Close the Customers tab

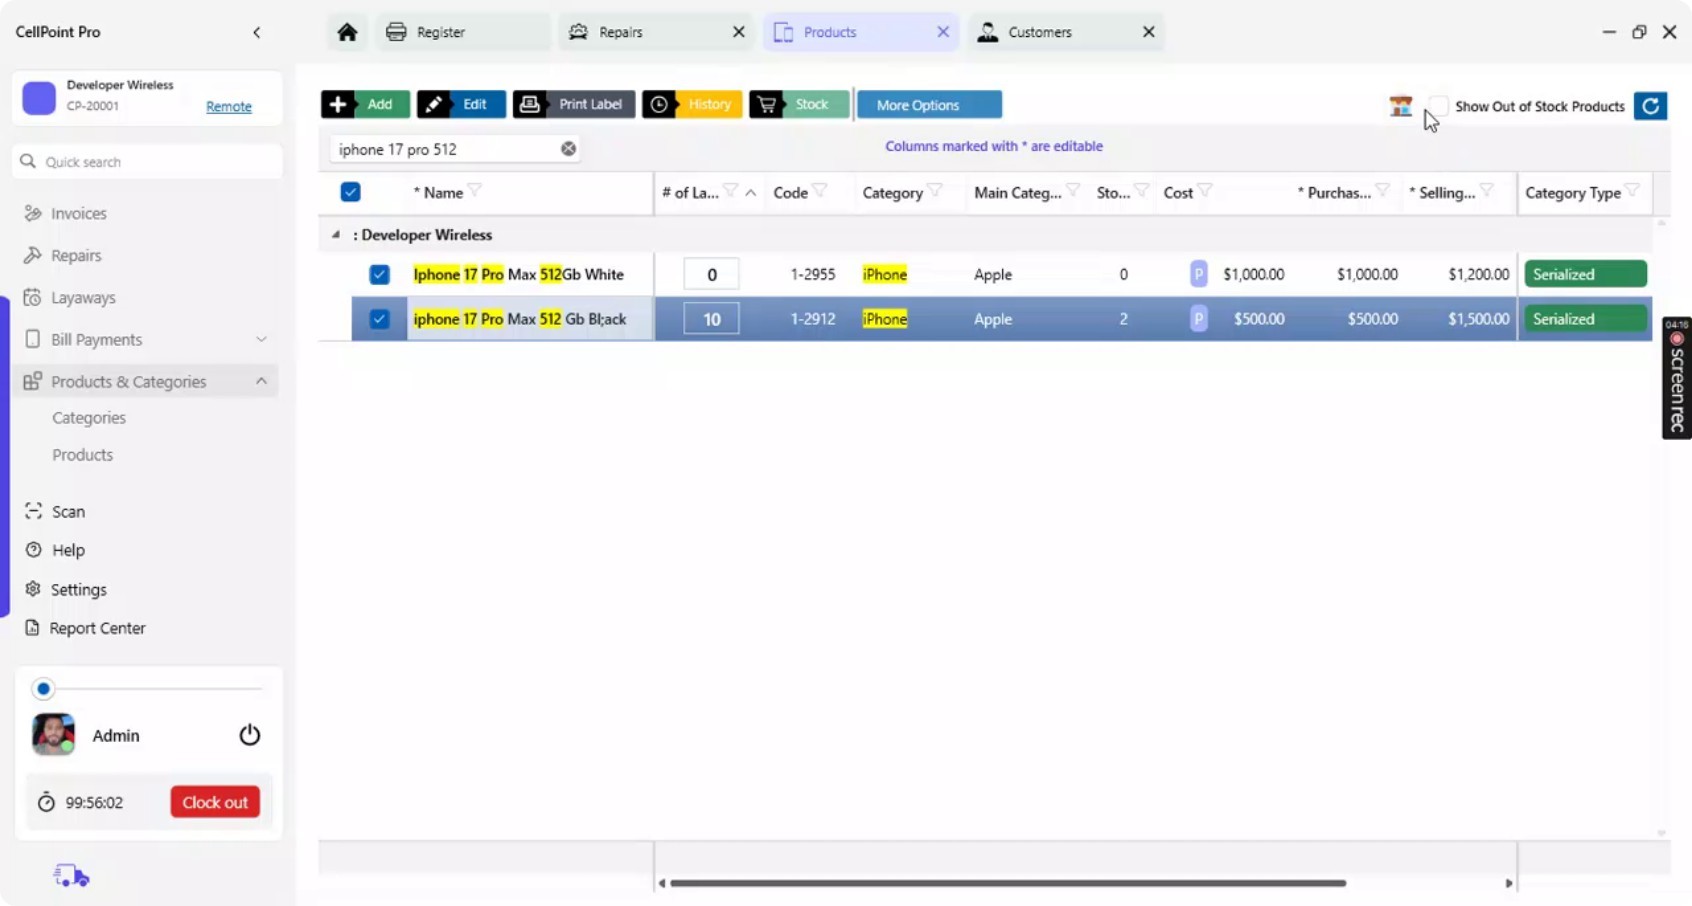pos(1149,32)
